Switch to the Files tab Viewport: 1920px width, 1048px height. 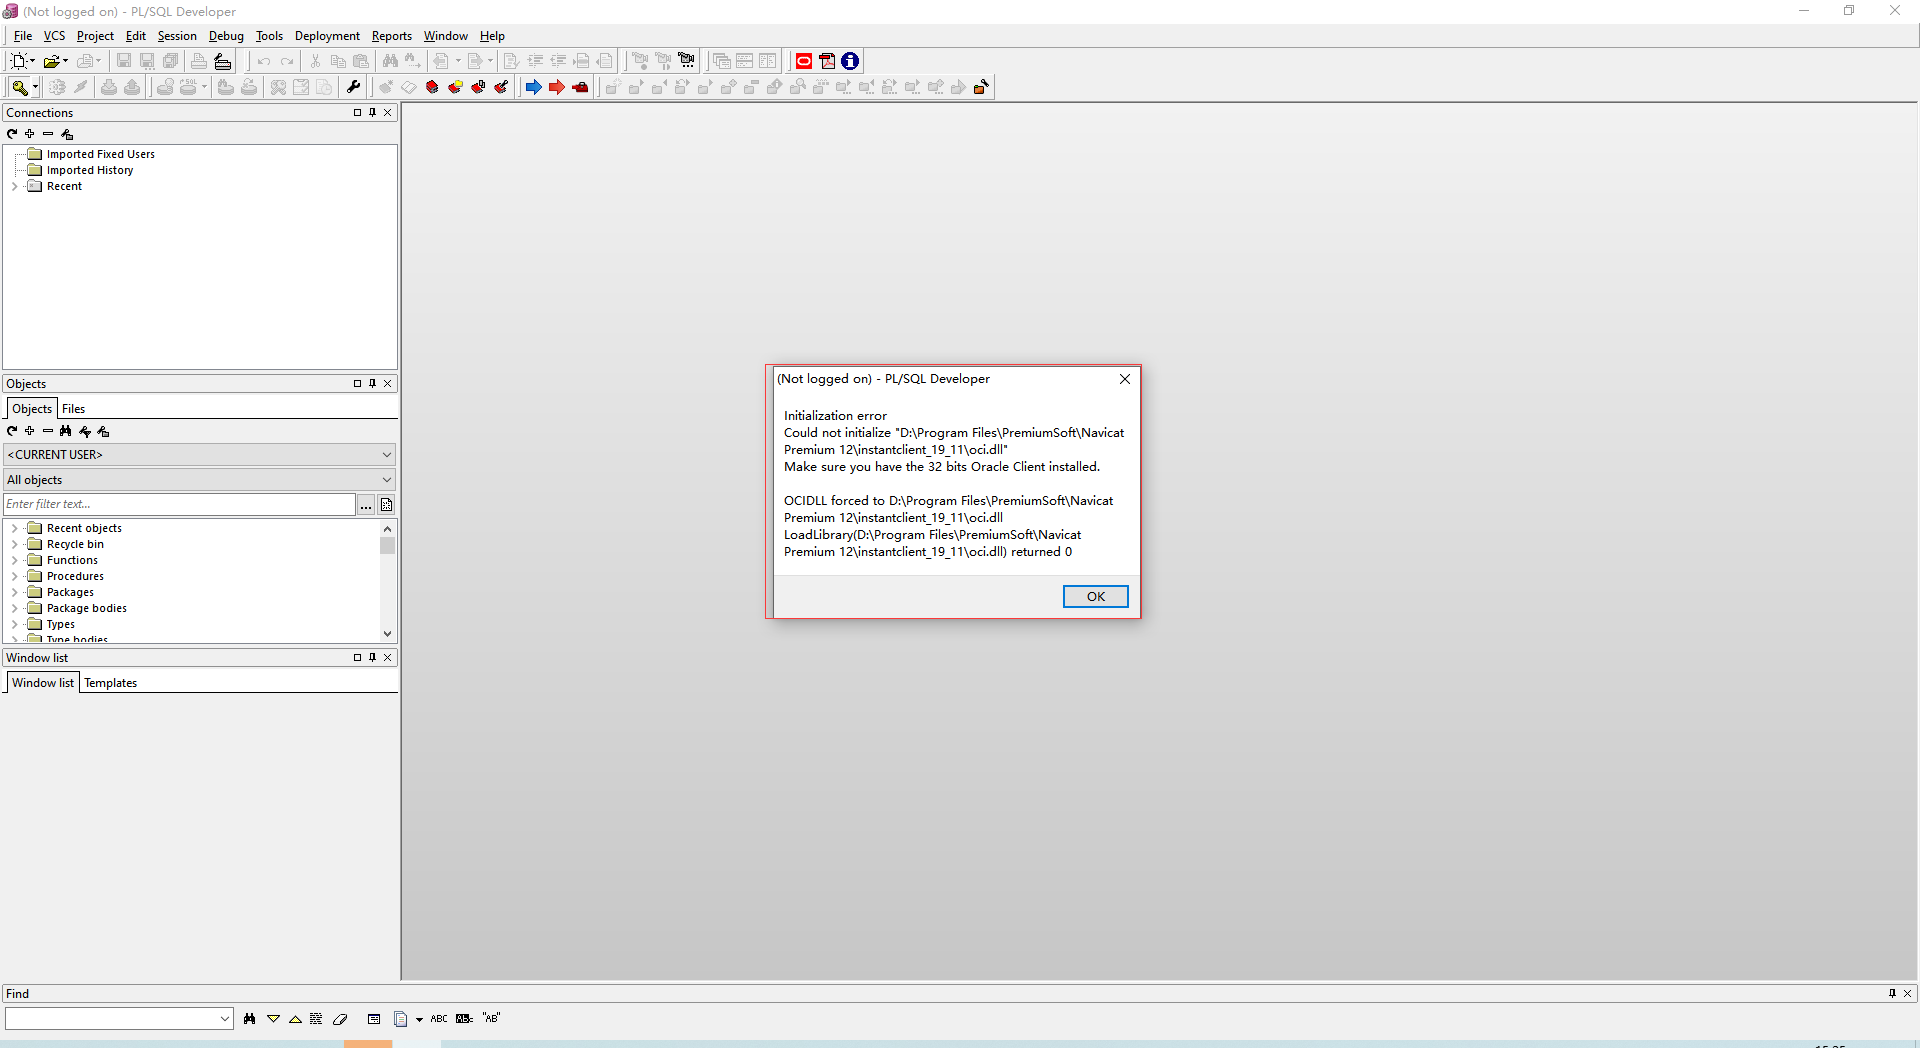point(74,409)
